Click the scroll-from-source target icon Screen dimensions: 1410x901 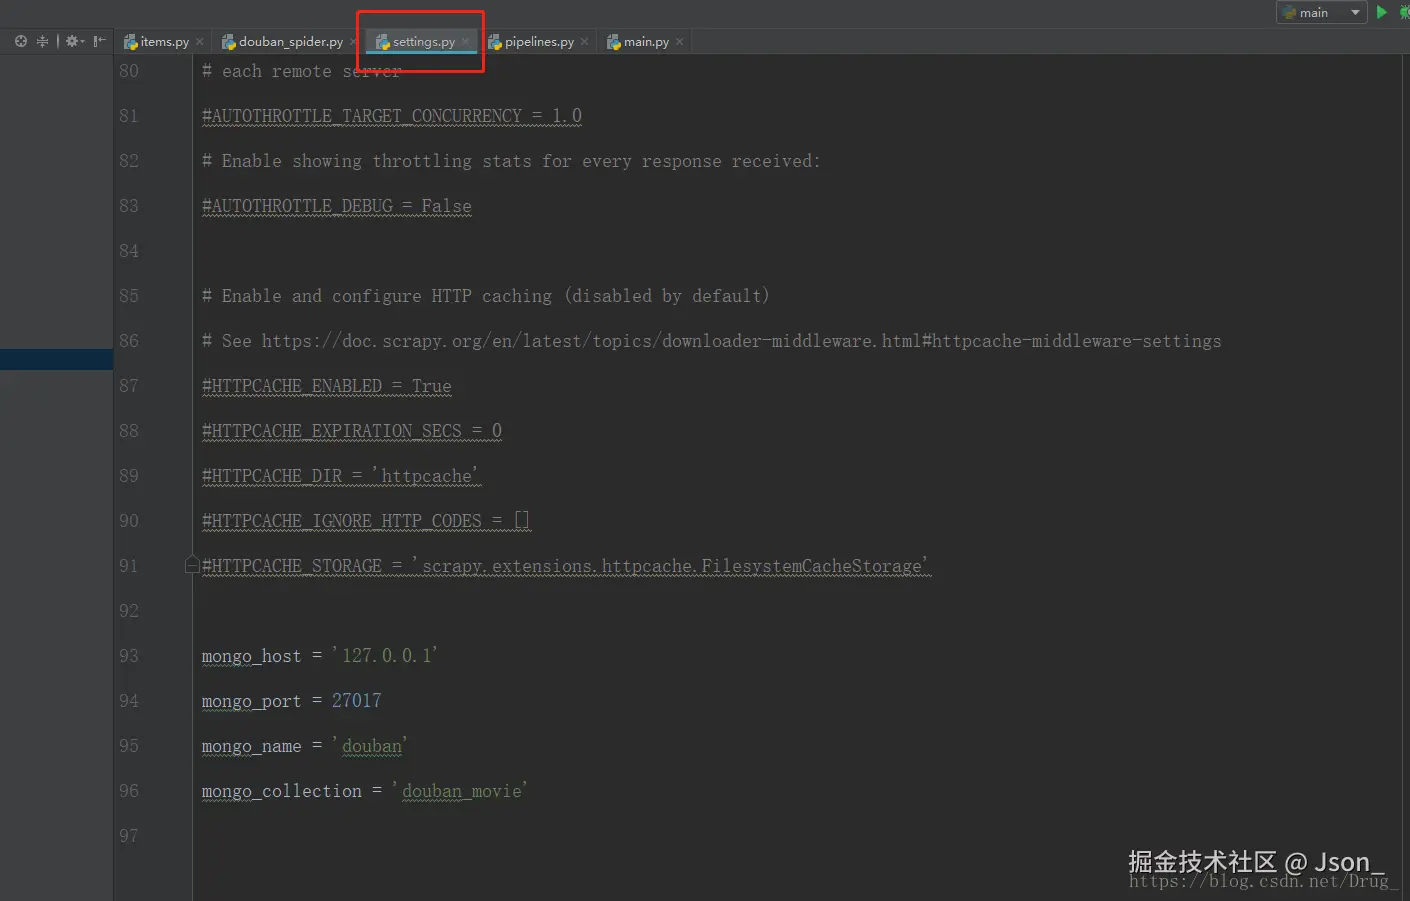tap(20, 41)
